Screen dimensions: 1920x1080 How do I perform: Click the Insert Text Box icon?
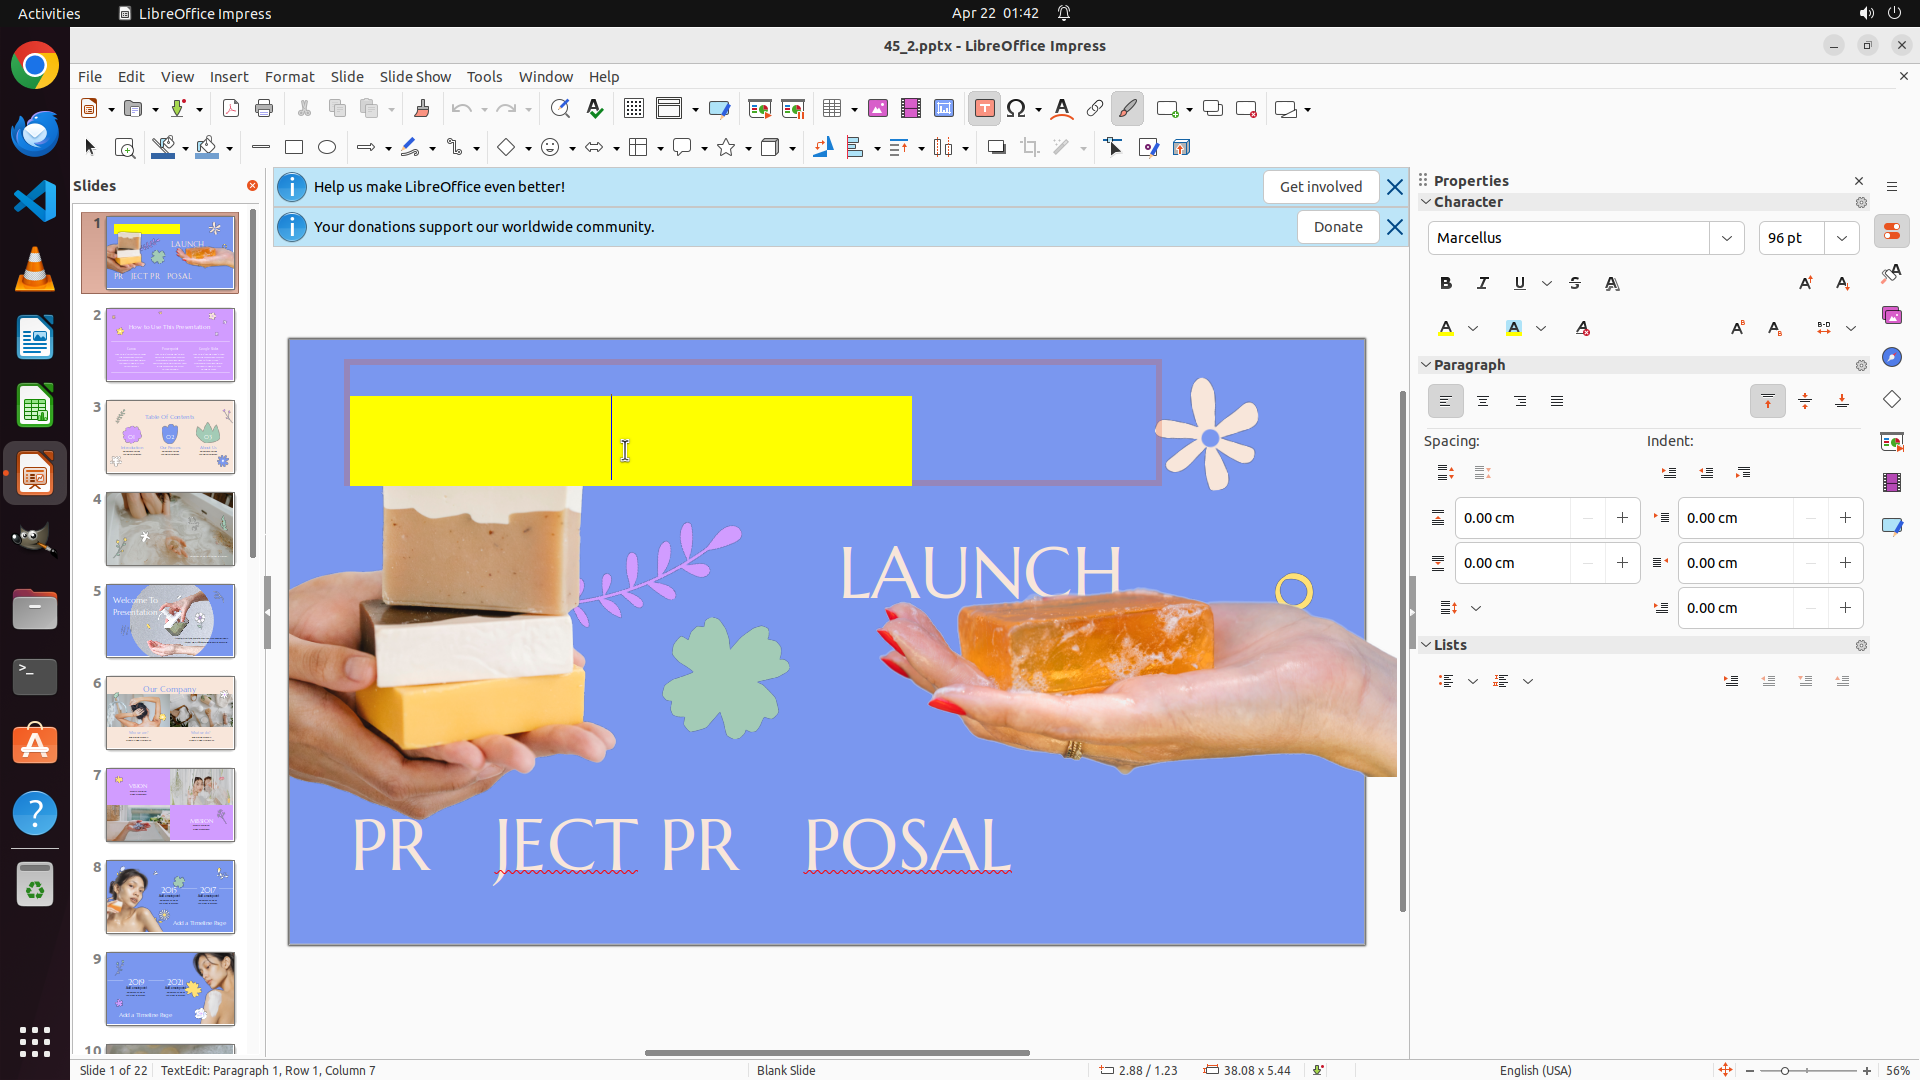pos(984,109)
